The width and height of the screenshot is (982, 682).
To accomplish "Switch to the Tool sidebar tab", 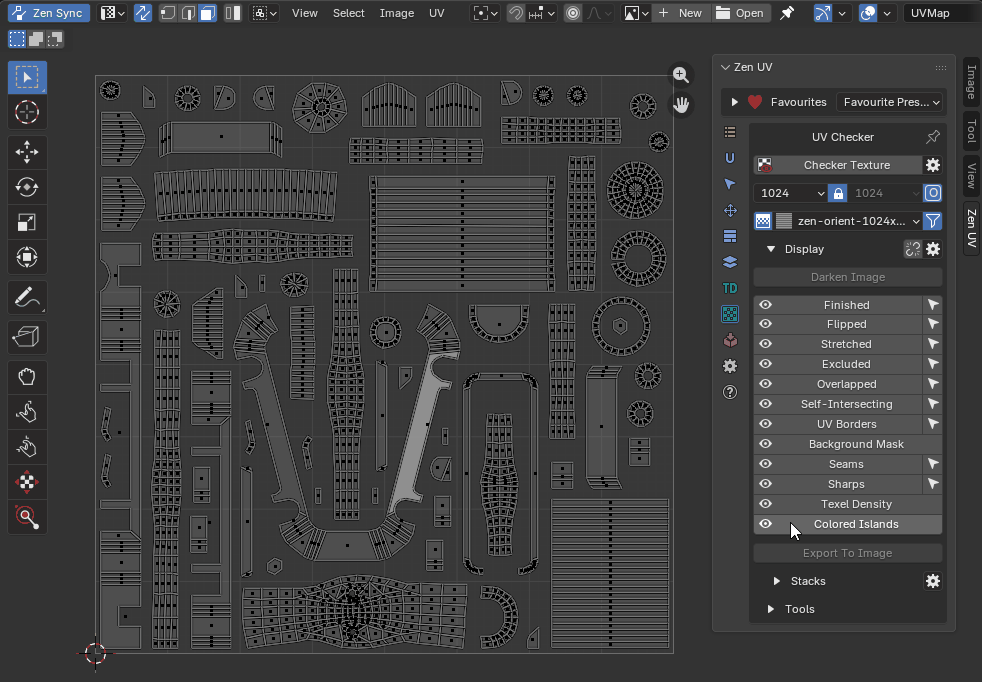I will coord(970,131).
